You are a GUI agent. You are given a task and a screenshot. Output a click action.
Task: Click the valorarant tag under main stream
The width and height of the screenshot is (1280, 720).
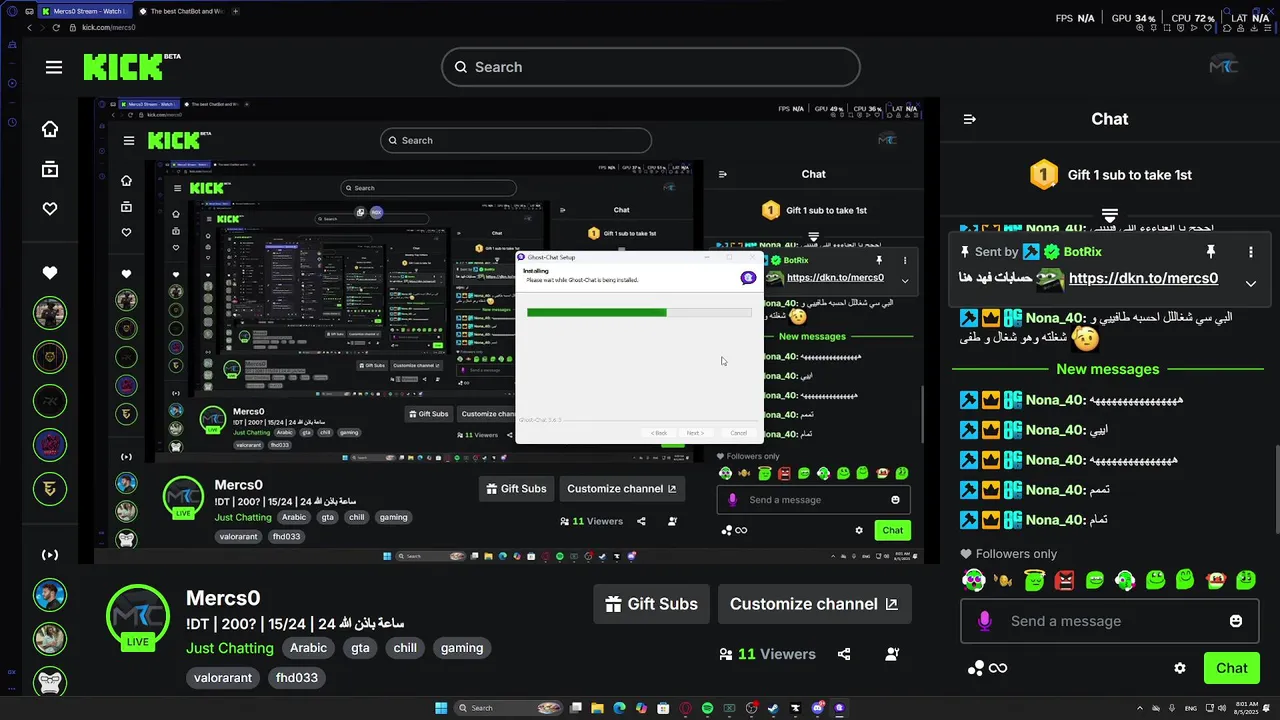pyautogui.click(x=223, y=678)
